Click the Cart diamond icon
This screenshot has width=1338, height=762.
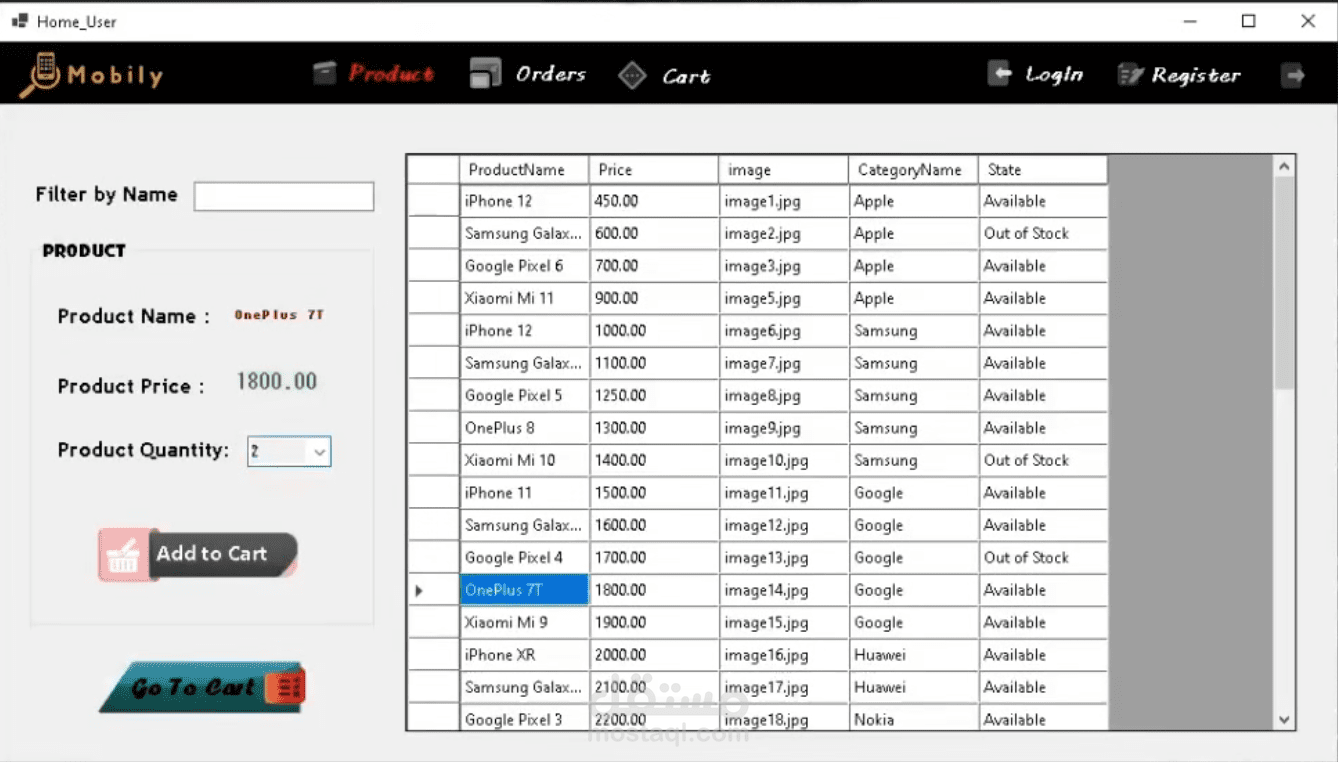(x=633, y=73)
